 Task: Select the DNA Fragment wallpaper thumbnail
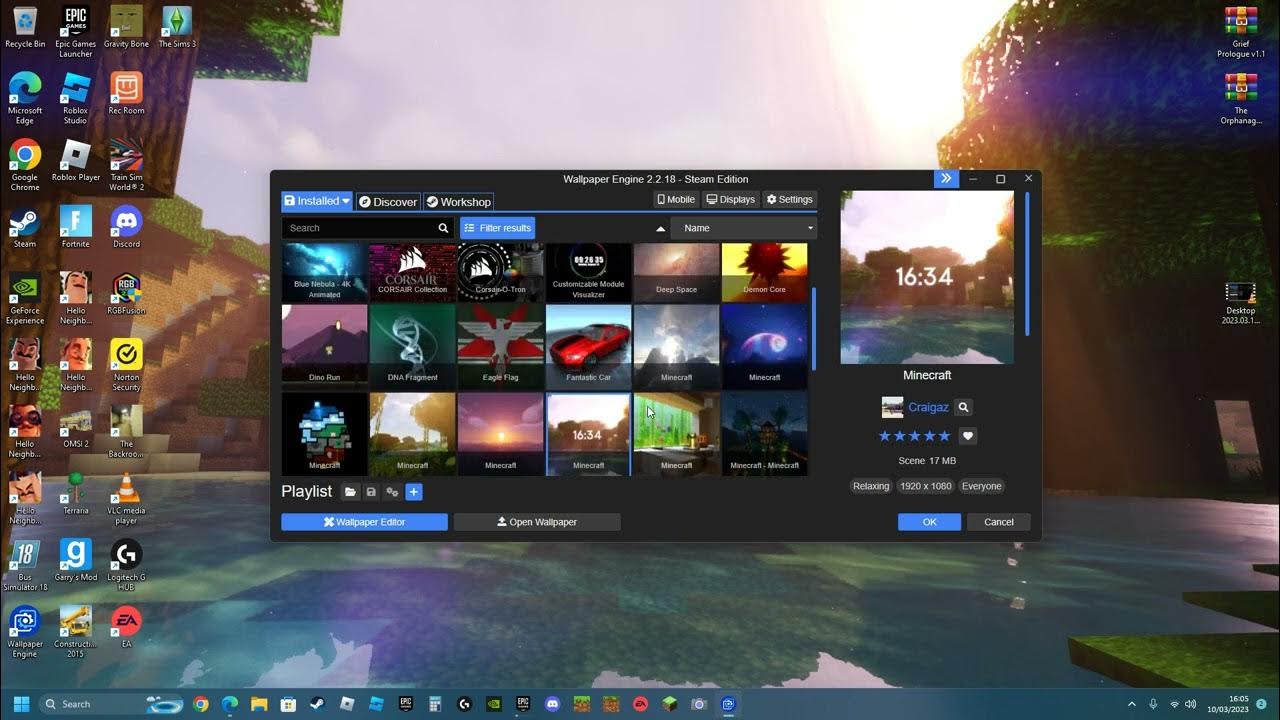[x=413, y=347]
